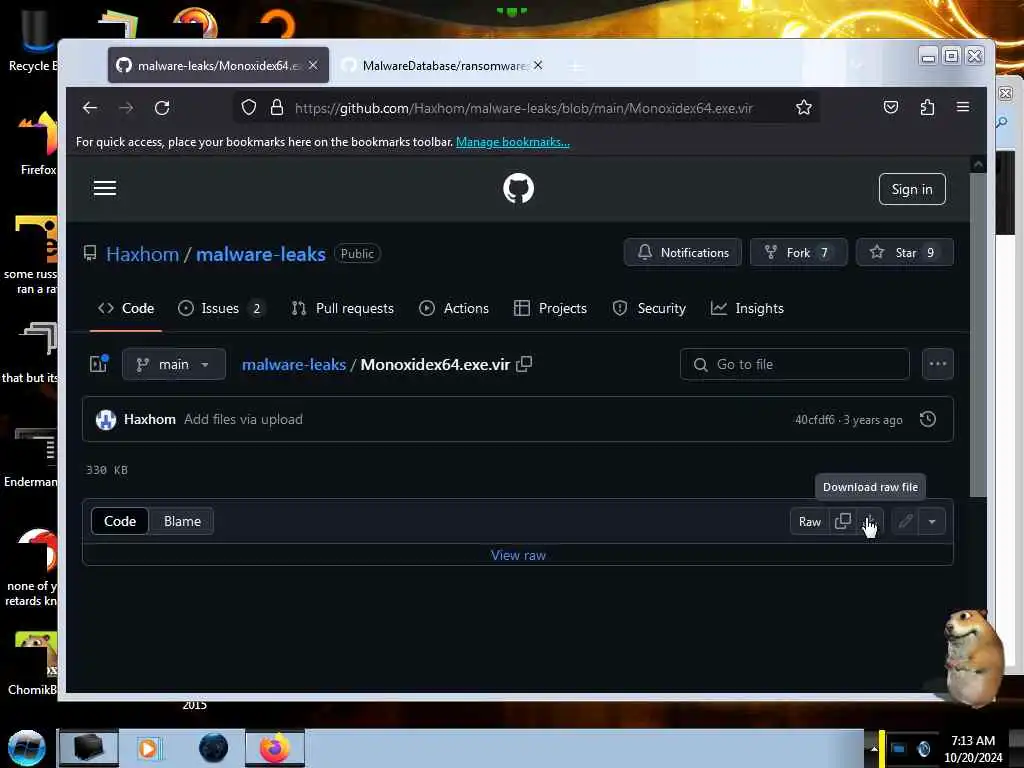Open malware-leaks breadcrumb link
1024x768 pixels.
tap(294, 364)
